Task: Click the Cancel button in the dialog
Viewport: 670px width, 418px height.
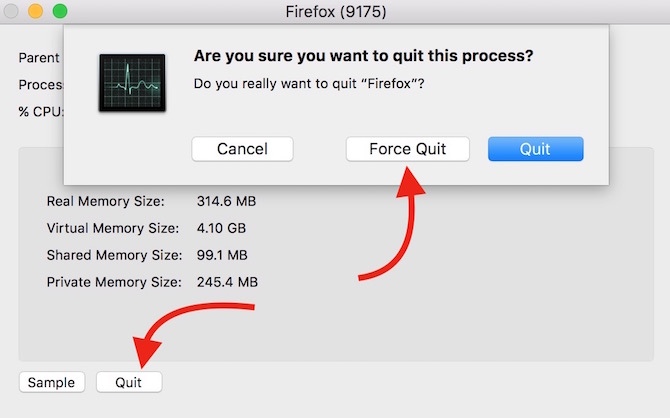Action: click(x=243, y=149)
